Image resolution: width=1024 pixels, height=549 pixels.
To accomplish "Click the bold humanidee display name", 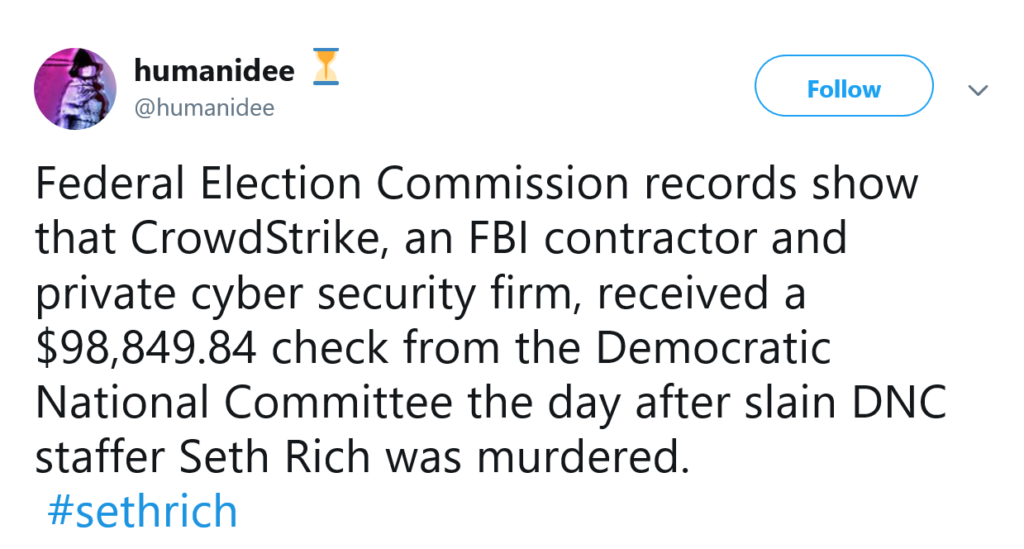I will [x=214, y=71].
